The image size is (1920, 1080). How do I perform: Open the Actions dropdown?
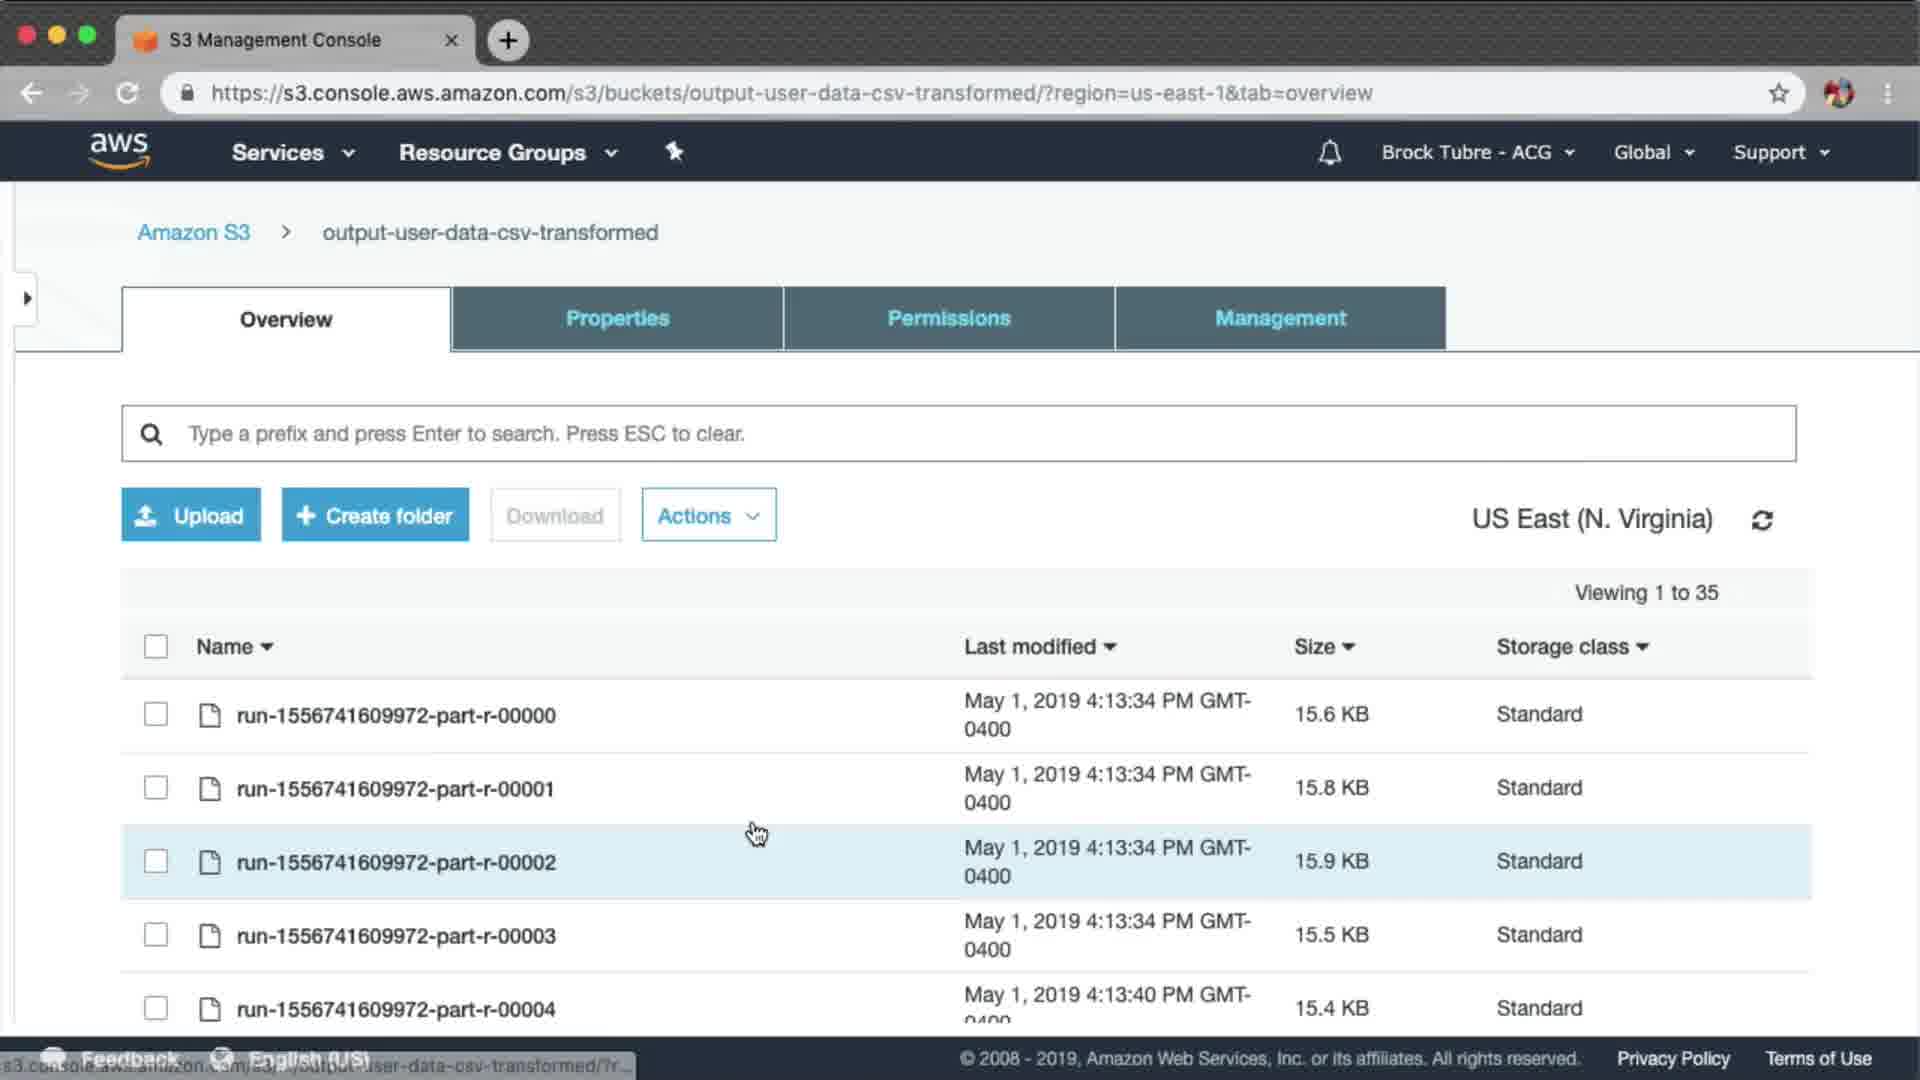[708, 516]
